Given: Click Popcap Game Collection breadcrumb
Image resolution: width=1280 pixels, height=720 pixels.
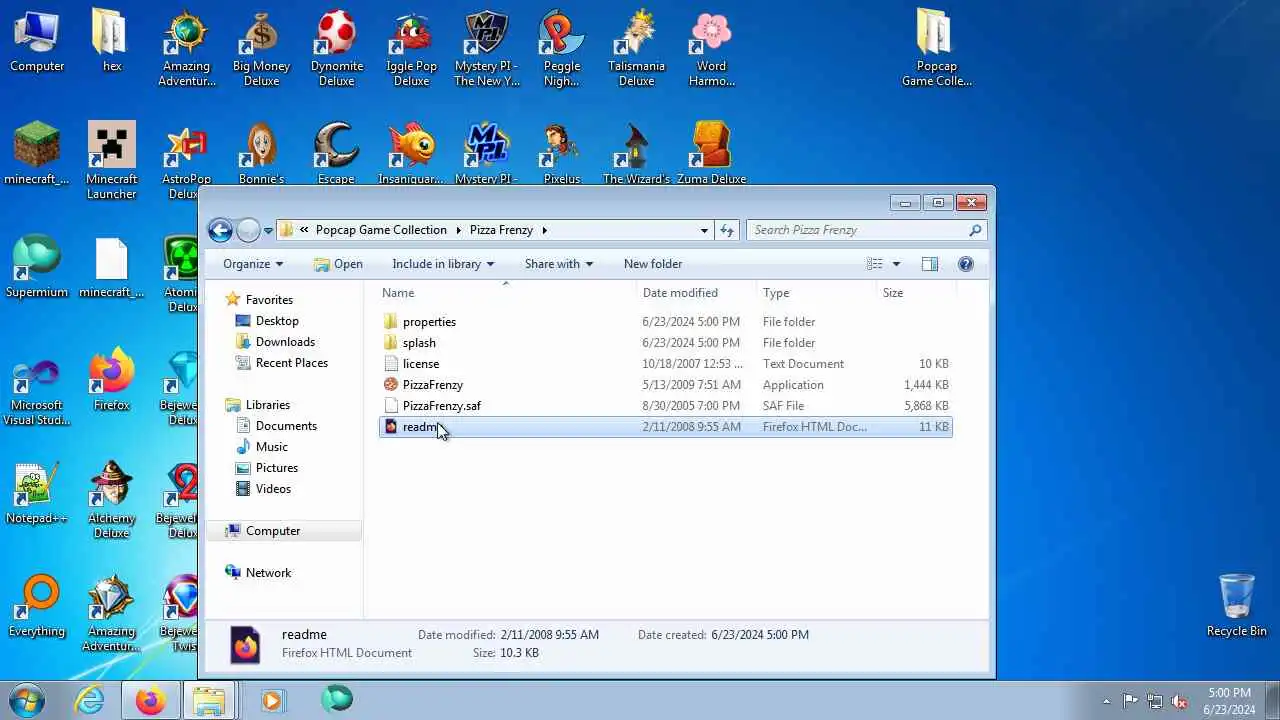Looking at the screenshot, I should (381, 230).
